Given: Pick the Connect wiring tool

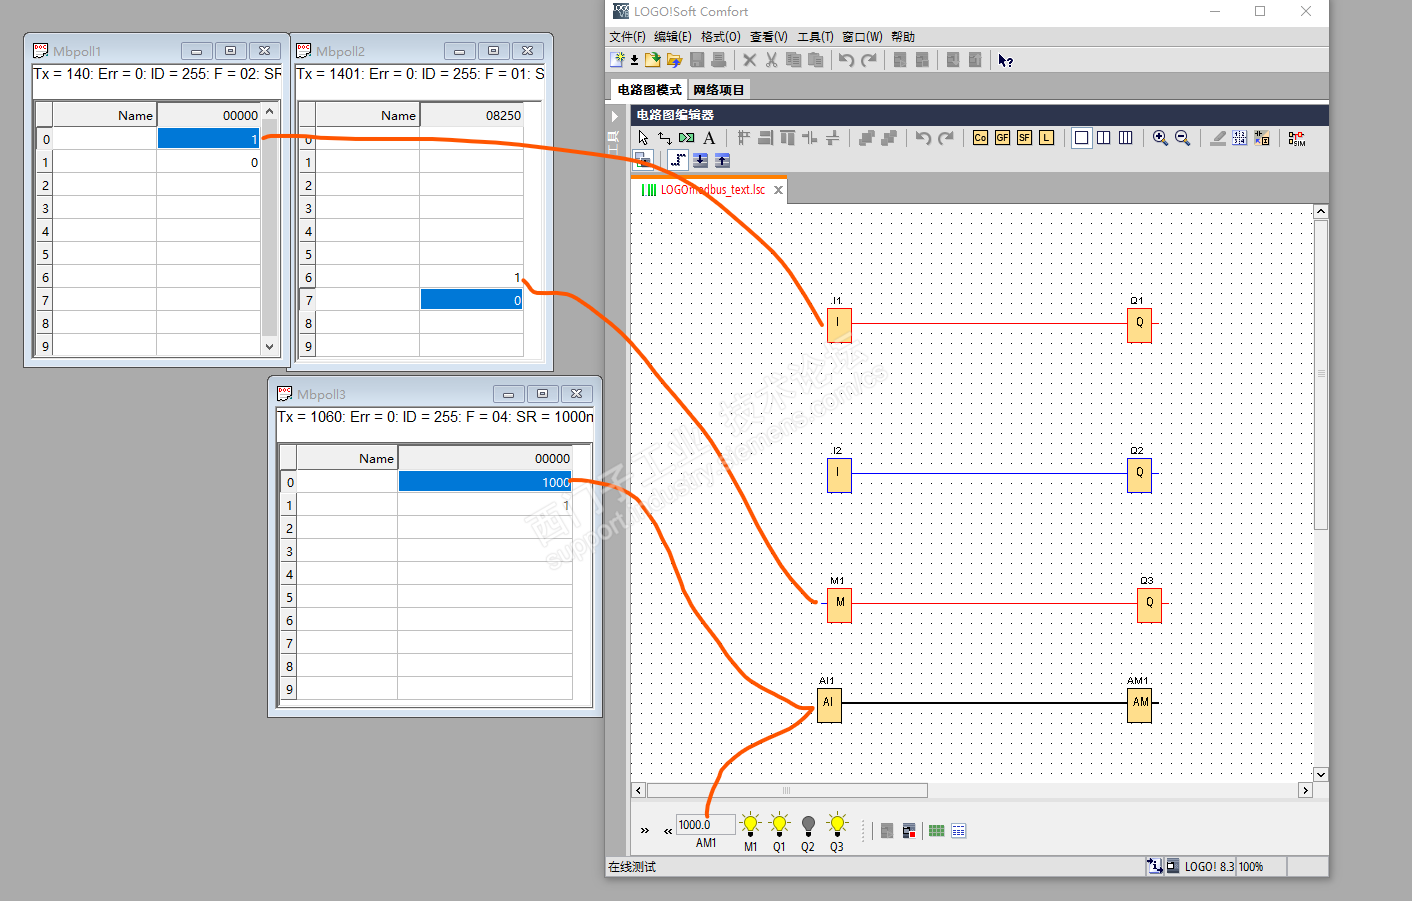Looking at the screenshot, I should [665, 138].
